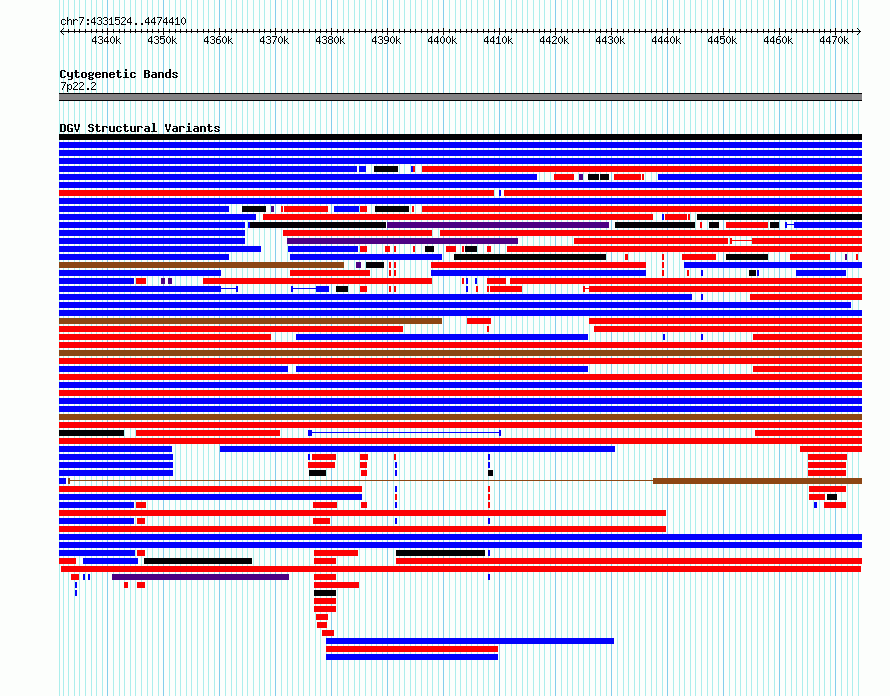Click the 4450k ruler label
This screenshot has width=890, height=696.
722,40
